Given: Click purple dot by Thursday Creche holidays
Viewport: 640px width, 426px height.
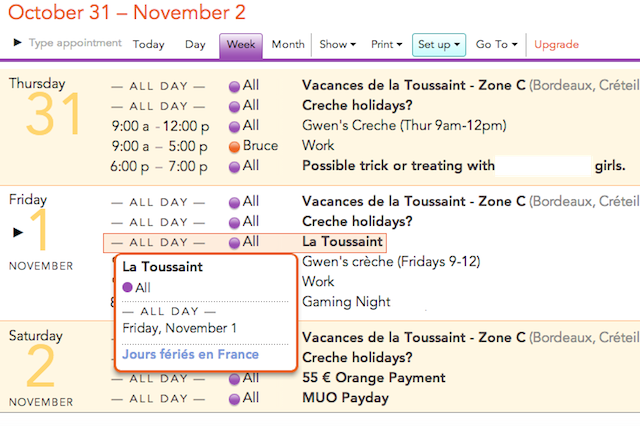Looking at the screenshot, I should [234, 106].
